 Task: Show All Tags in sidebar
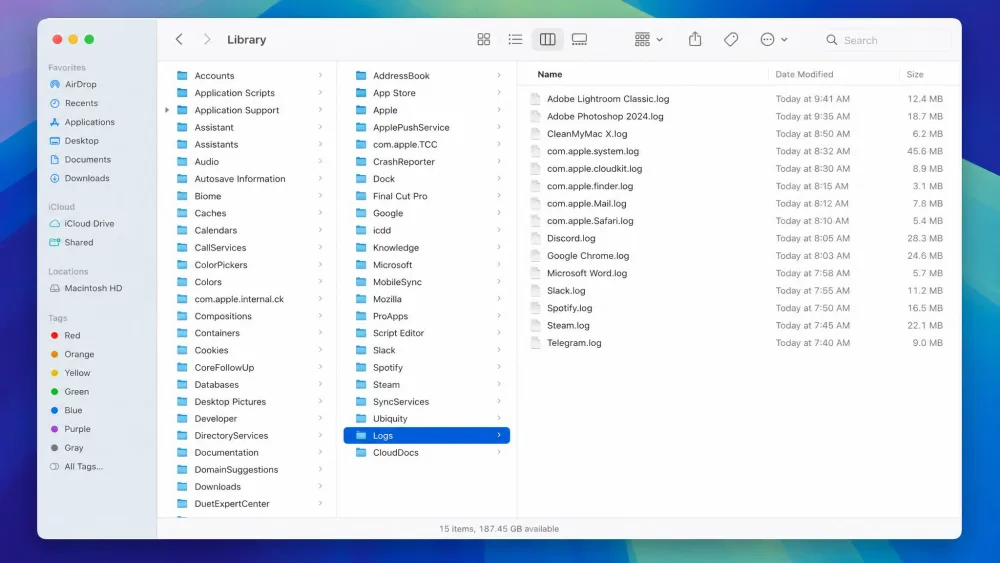click(83, 467)
